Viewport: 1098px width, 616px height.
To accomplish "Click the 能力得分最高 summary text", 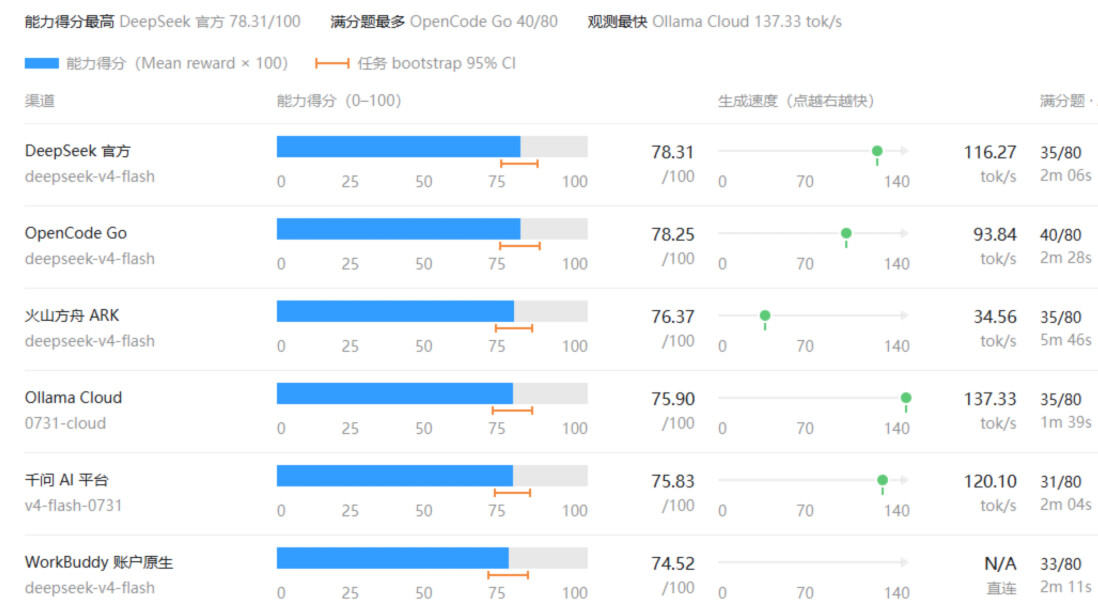I will point(162,22).
